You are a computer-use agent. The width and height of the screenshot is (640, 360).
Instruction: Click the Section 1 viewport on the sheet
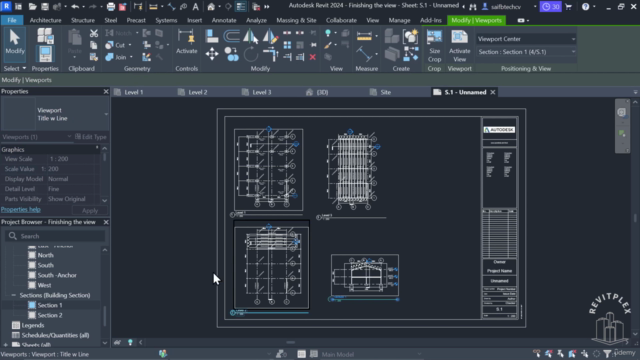(364, 275)
